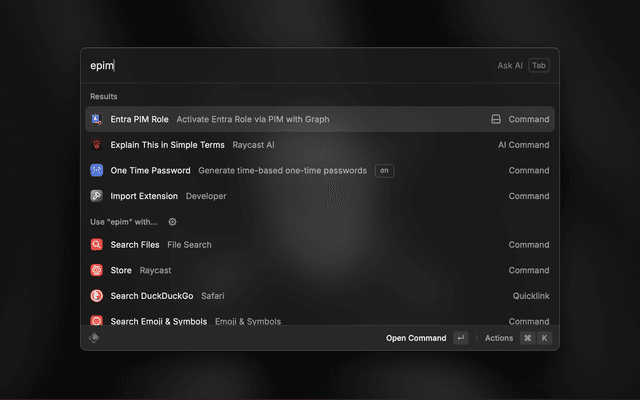Click the extension icon left of the Entra PIM Command label
The image size is (640, 400).
495,119
